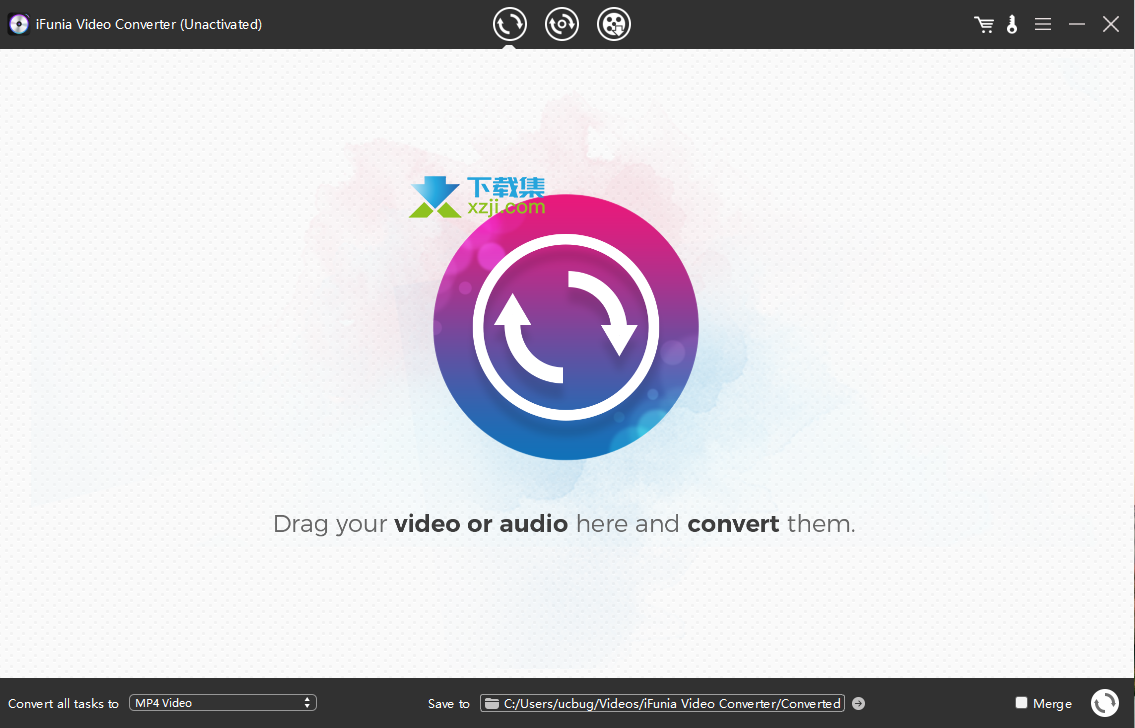Click the folder icon in save path

[x=491, y=703]
